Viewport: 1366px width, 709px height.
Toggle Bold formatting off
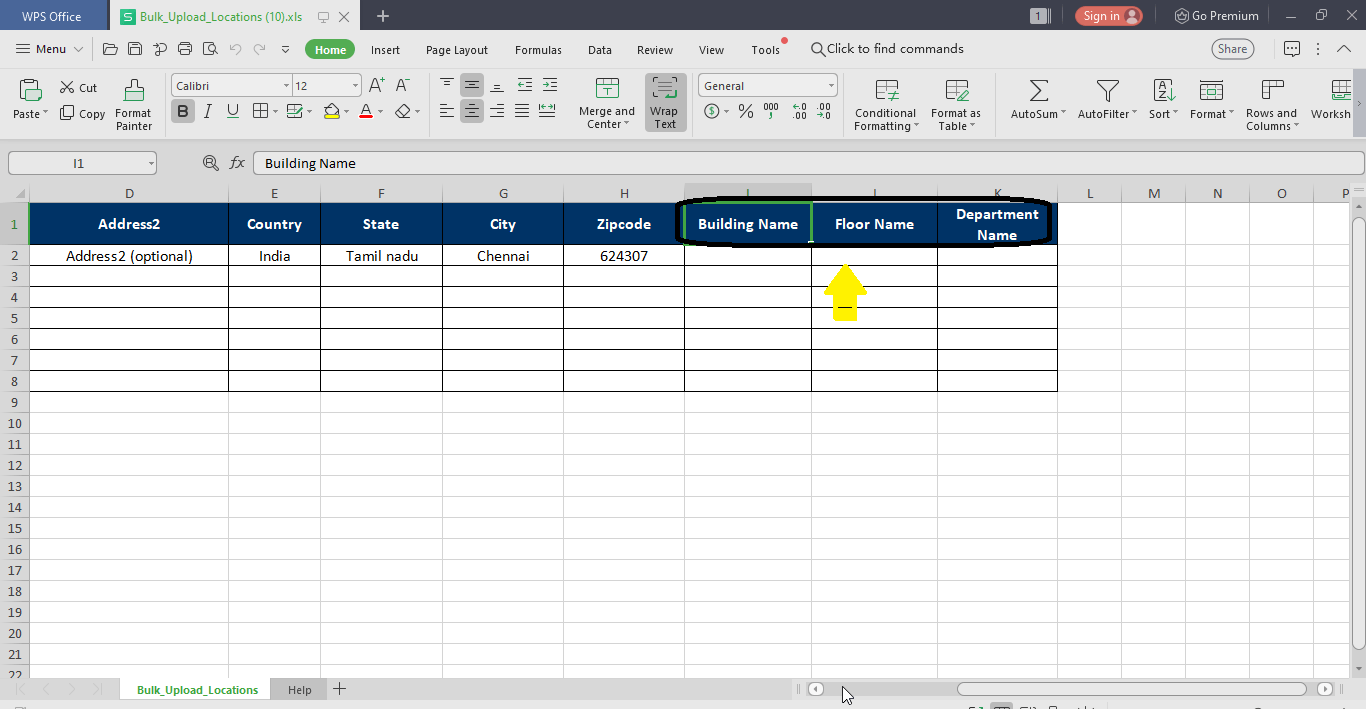[x=182, y=111]
